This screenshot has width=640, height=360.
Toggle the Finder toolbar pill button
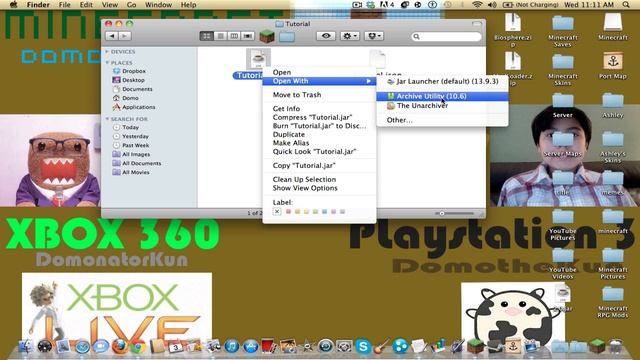click(x=477, y=24)
